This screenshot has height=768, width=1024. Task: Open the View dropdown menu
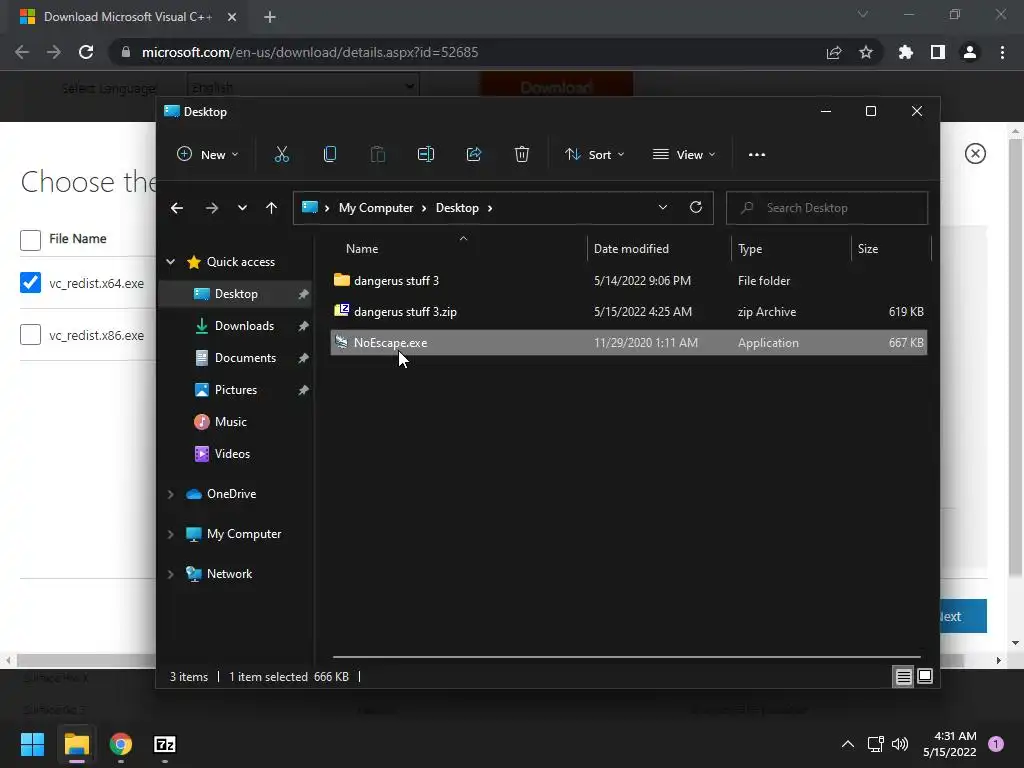684,155
